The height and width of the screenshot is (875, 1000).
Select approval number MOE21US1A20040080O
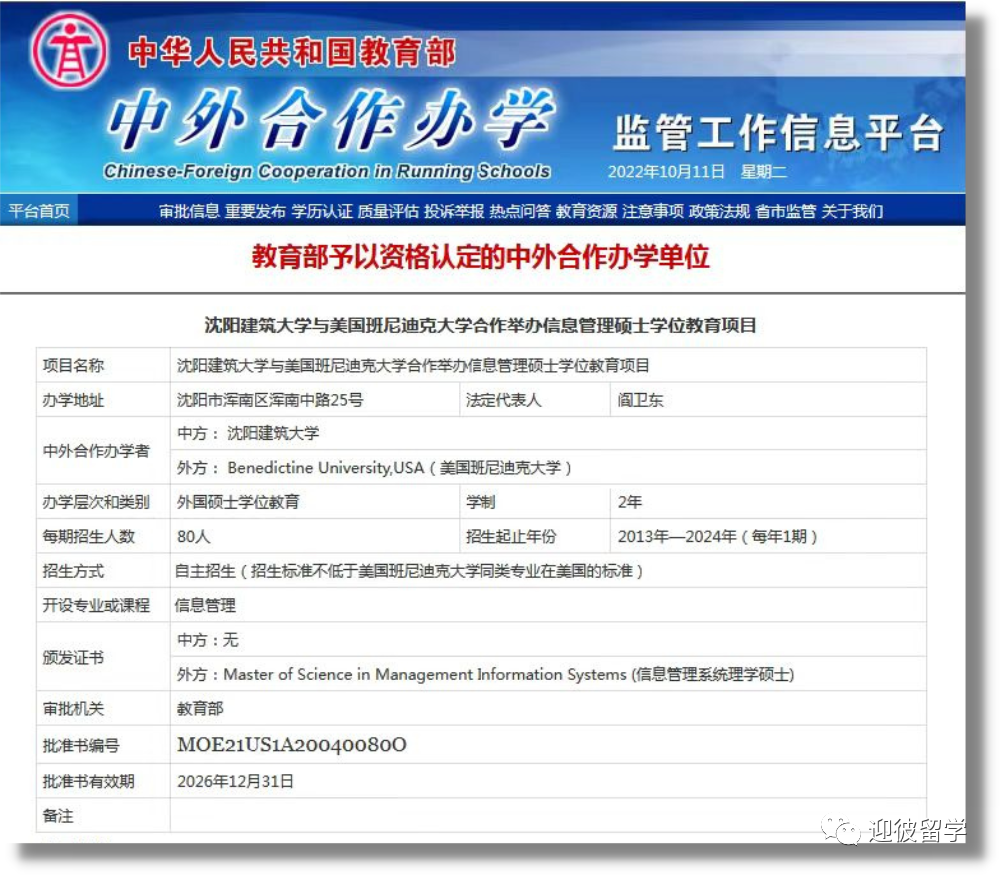tap(291, 744)
